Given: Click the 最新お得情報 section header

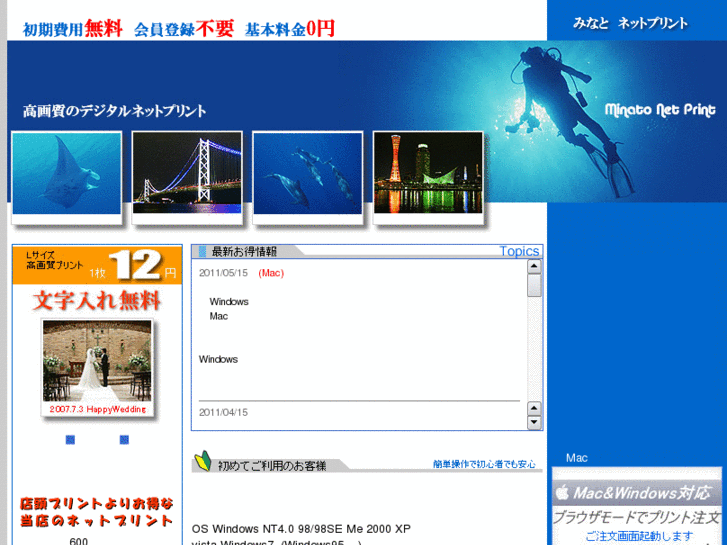Looking at the screenshot, I should point(244,251).
